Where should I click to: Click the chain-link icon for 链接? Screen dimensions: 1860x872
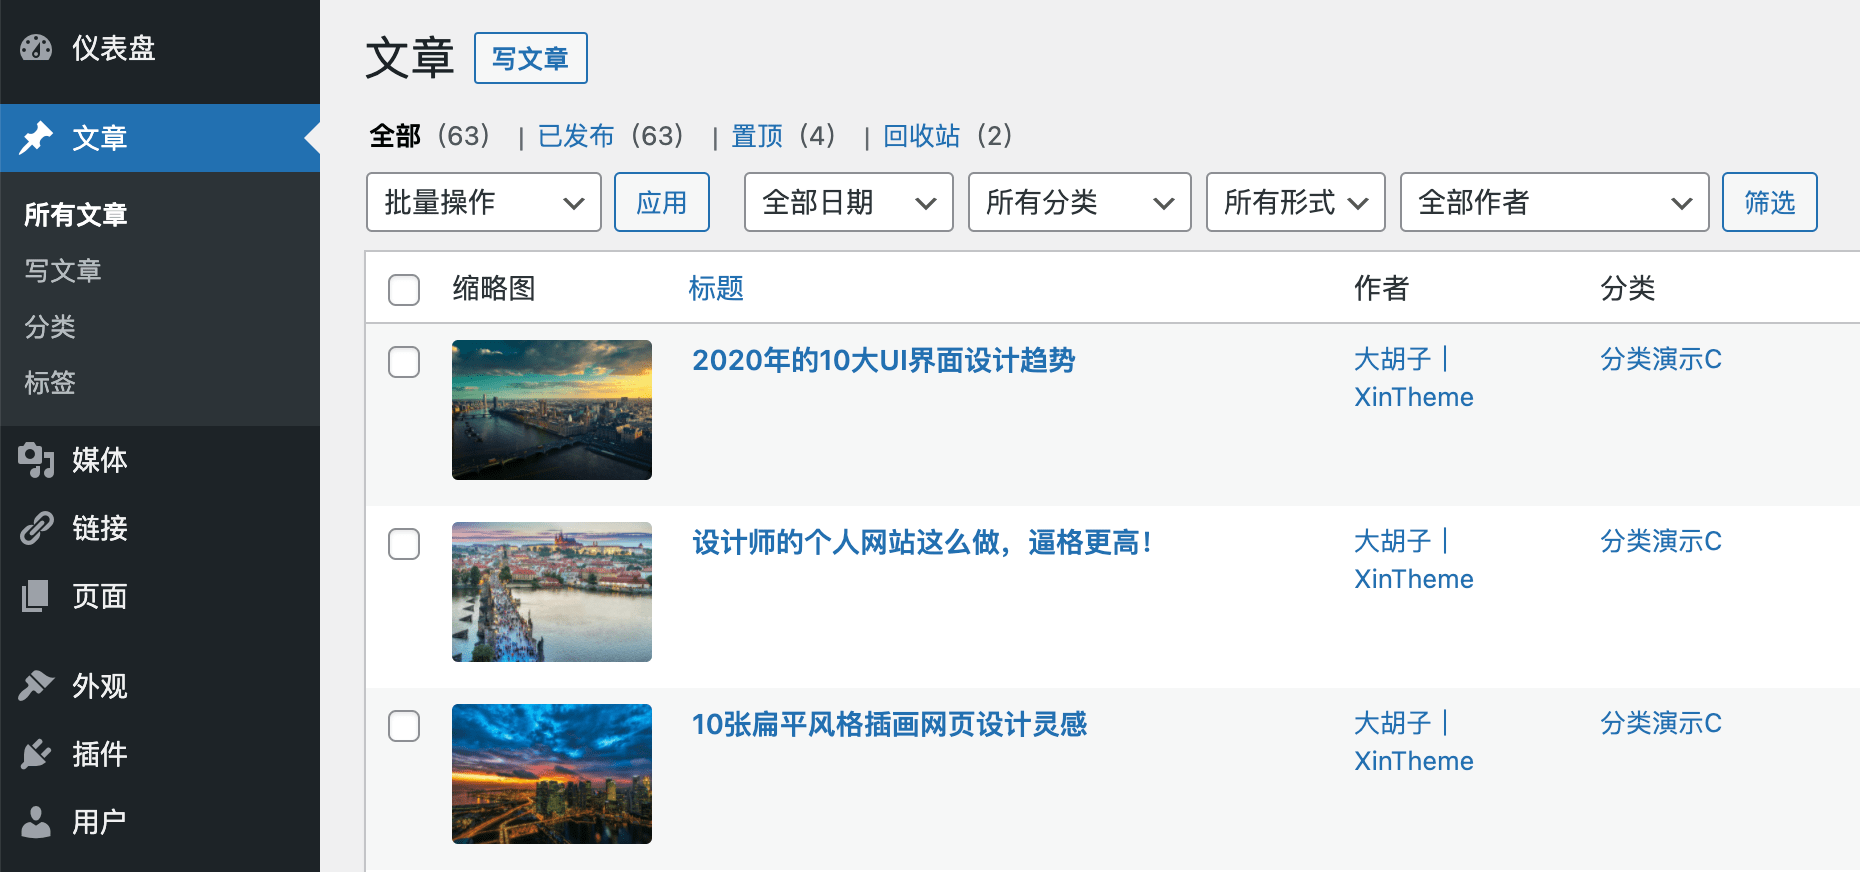(x=36, y=528)
